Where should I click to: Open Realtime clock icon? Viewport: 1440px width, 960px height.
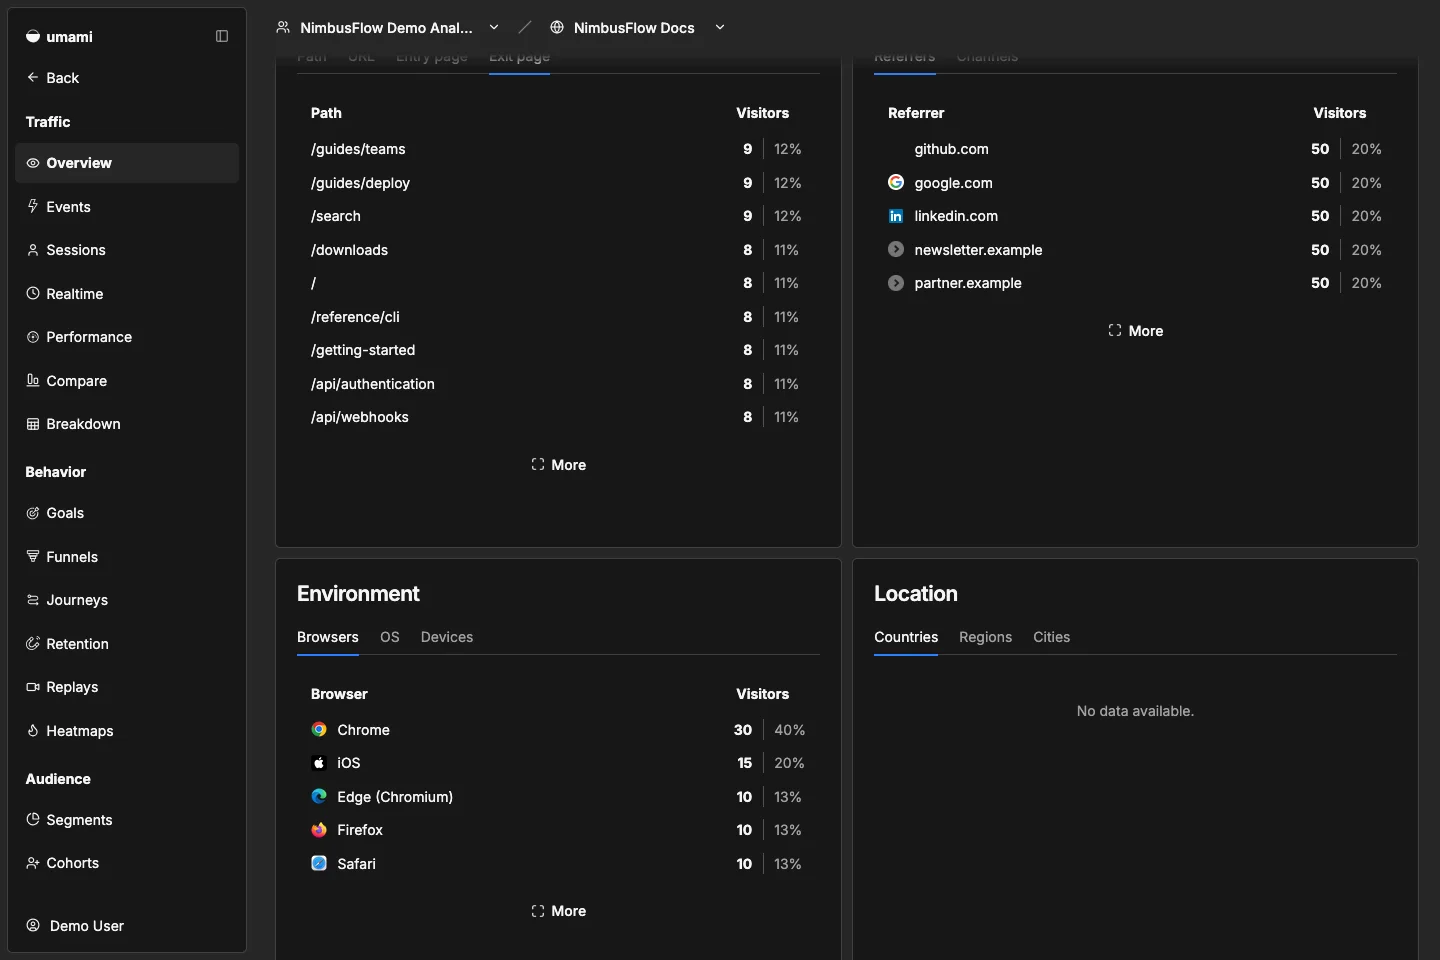(x=33, y=293)
